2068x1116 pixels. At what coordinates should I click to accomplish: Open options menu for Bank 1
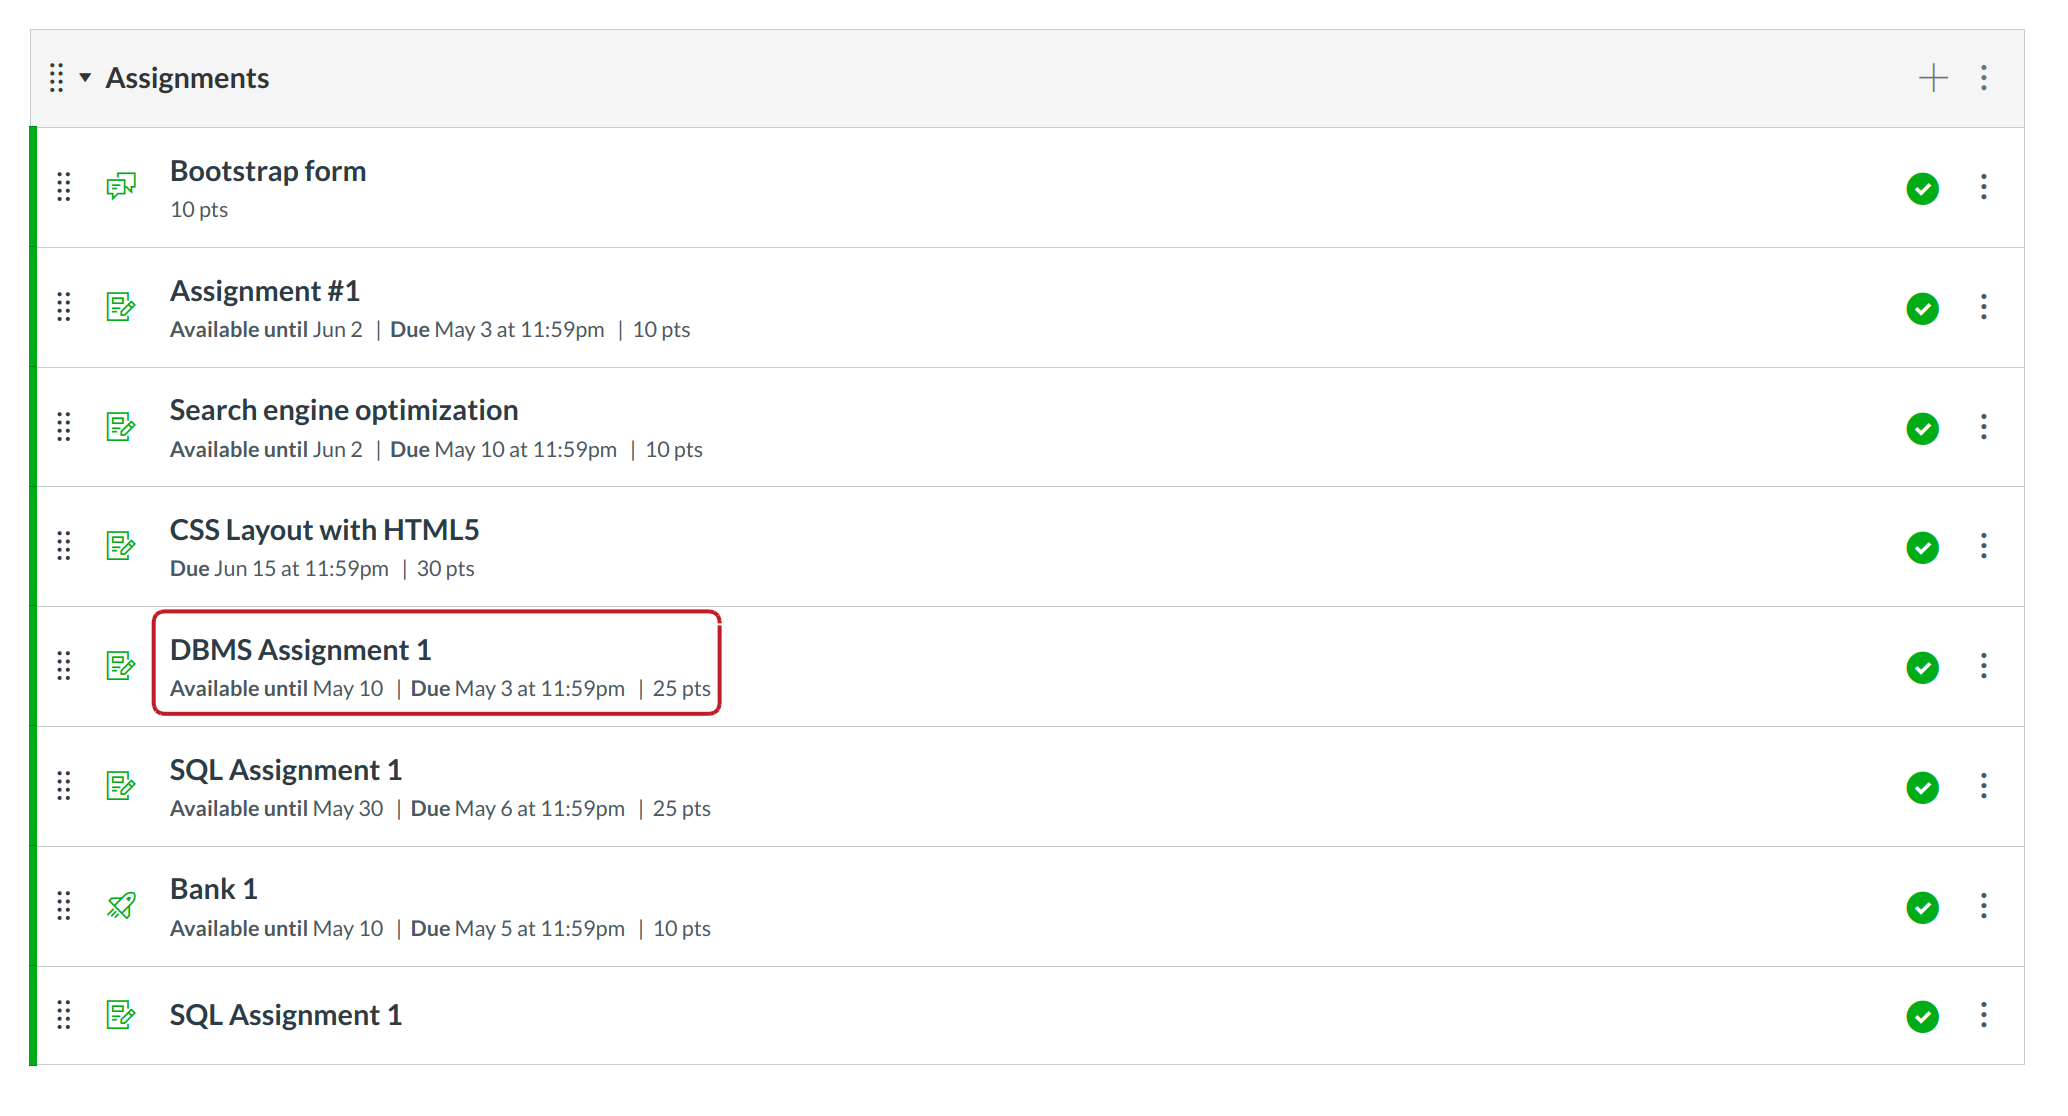pyautogui.click(x=1984, y=906)
